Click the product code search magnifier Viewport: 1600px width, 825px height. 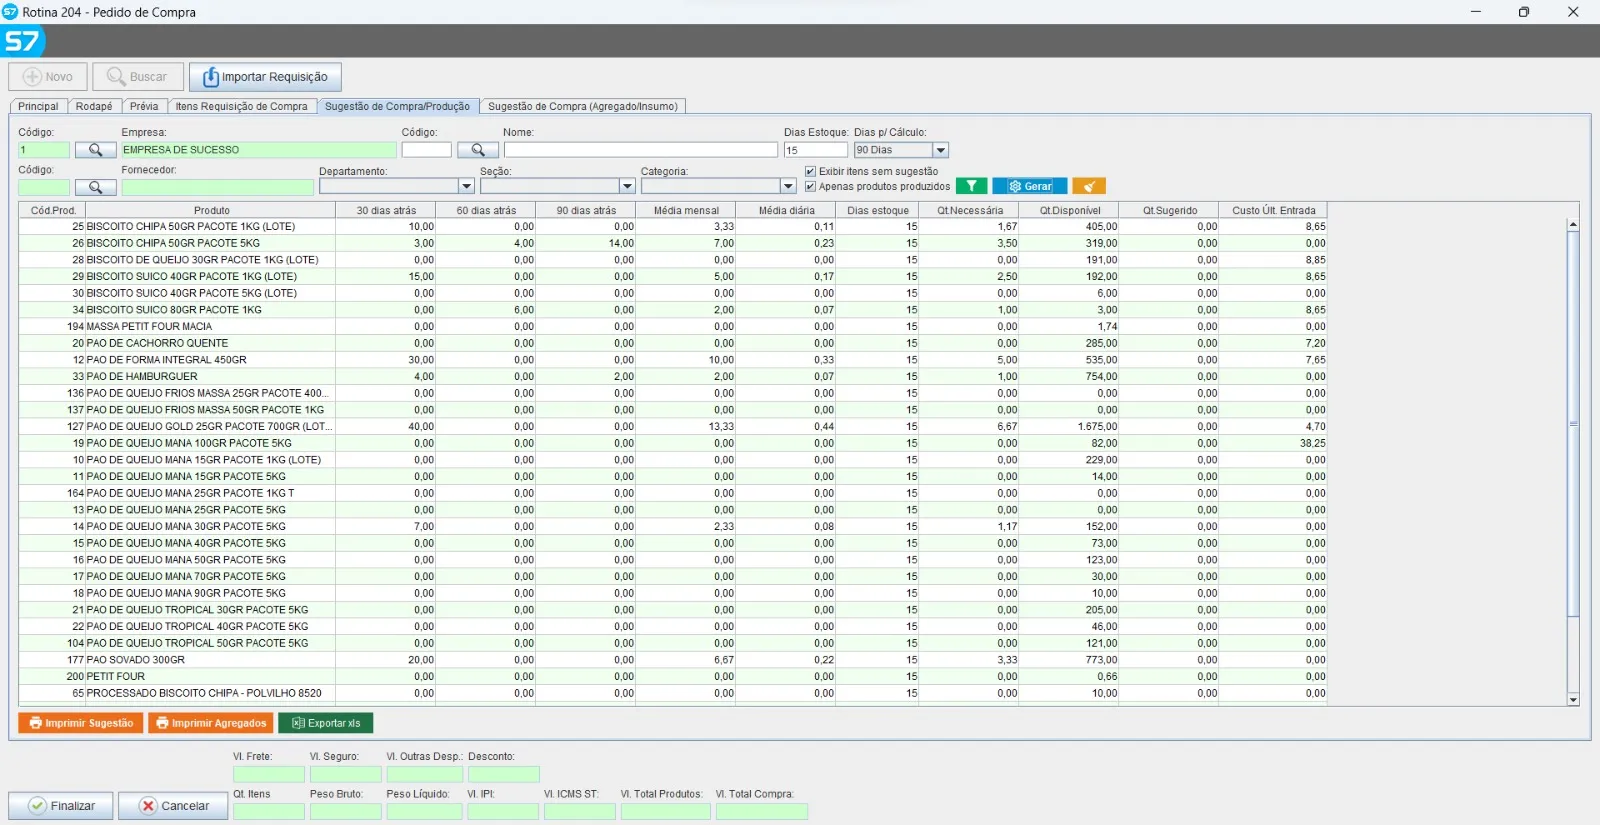478,150
